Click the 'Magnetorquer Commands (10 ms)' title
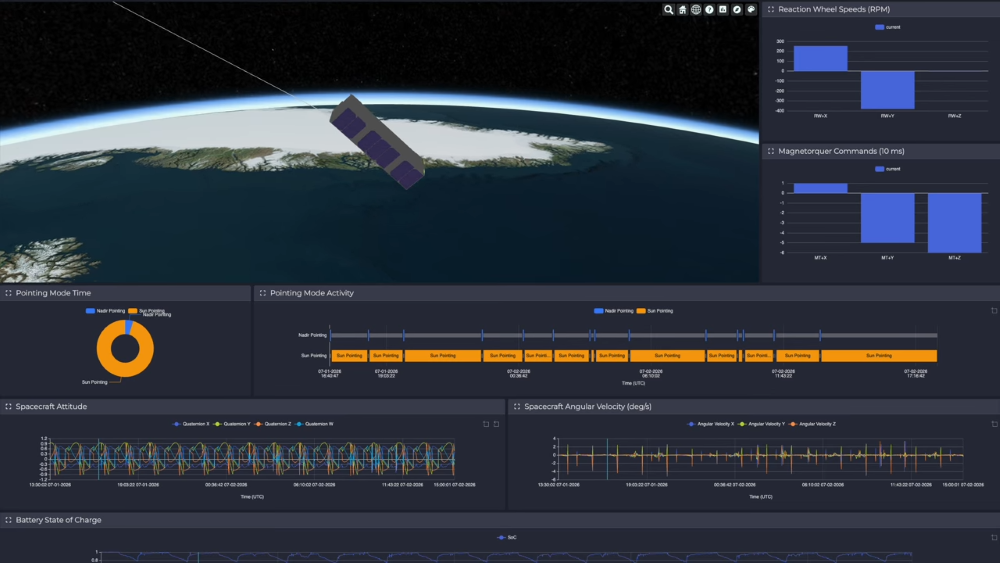 click(841, 151)
